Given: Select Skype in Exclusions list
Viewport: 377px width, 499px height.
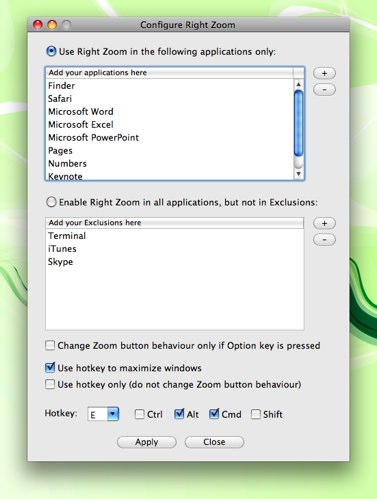Looking at the screenshot, I should [x=174, y=262].
